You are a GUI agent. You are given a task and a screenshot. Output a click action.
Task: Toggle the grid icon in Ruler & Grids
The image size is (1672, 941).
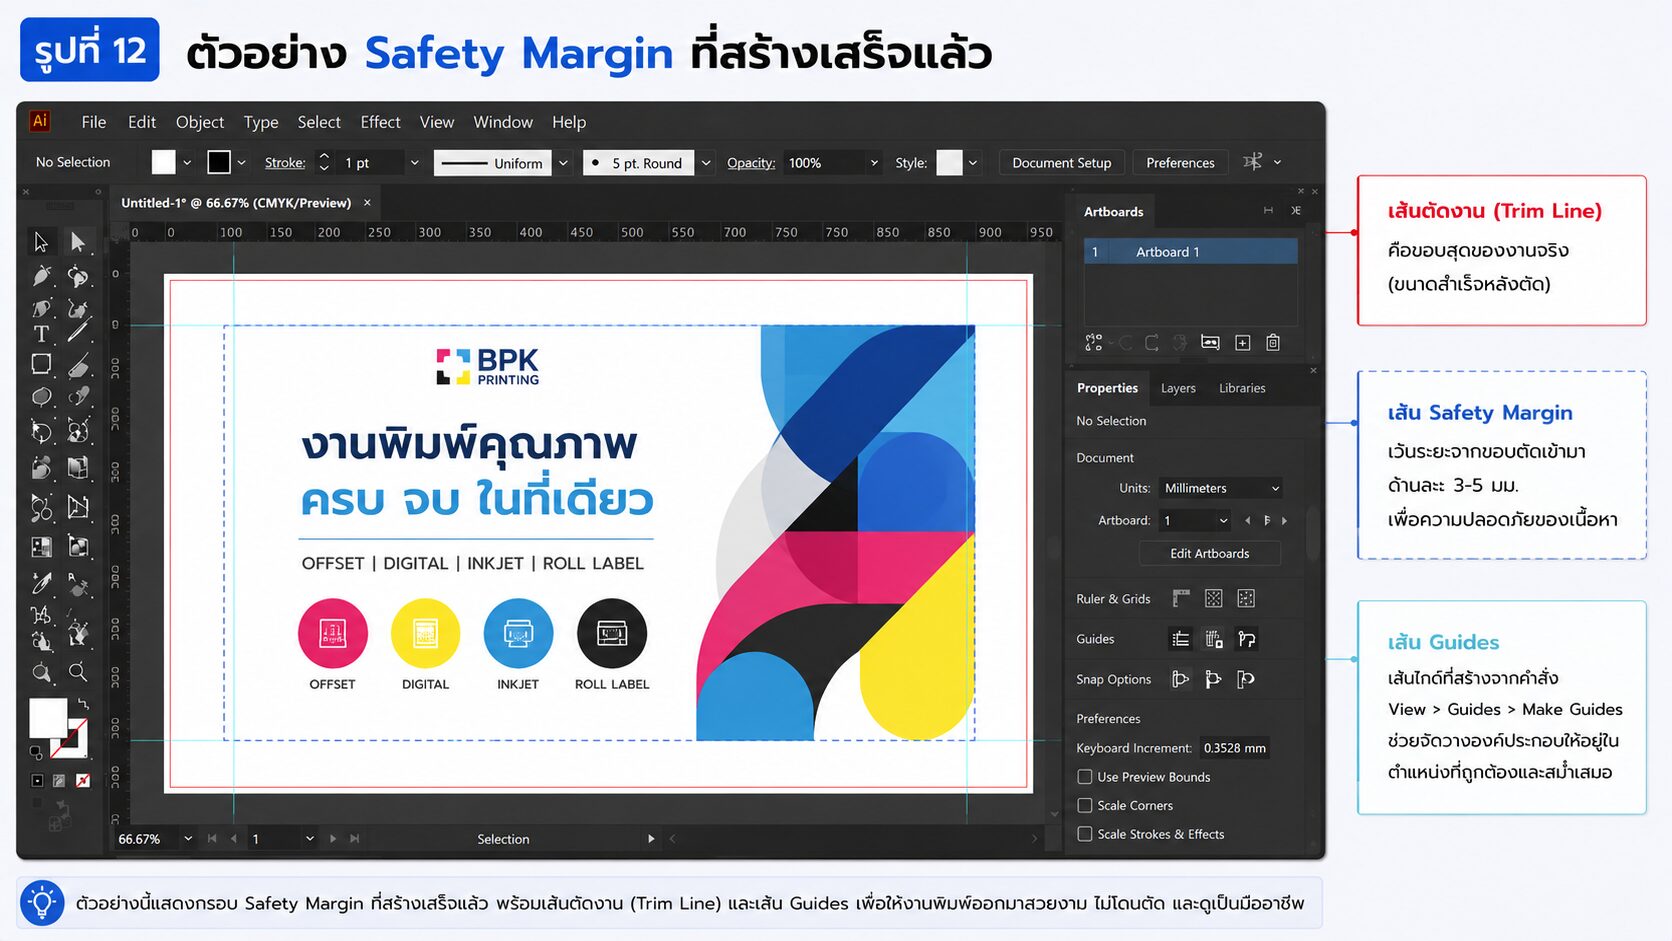pos(1214,599)
